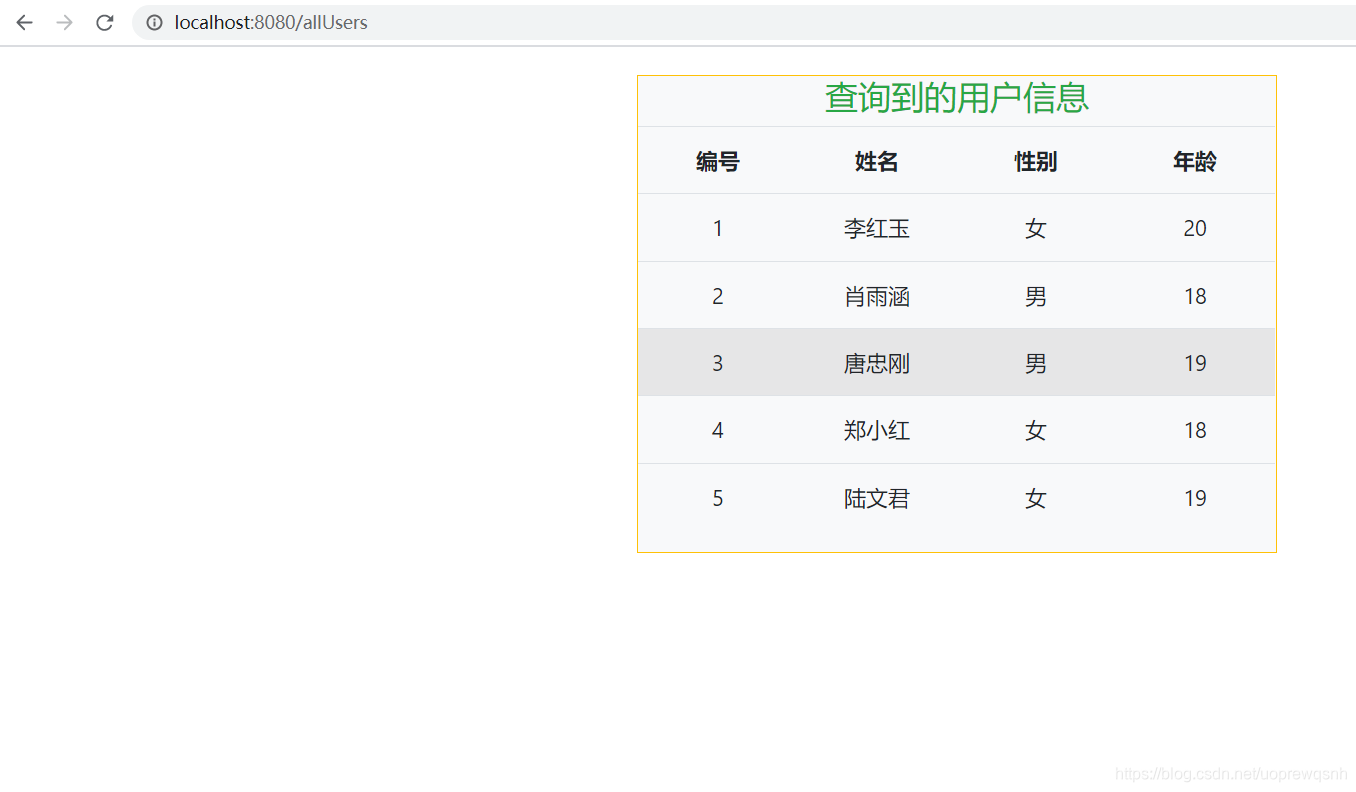Select the name cell 李红玉
This screenshot has height=792, width=1356.
click(x=877, y=228)
